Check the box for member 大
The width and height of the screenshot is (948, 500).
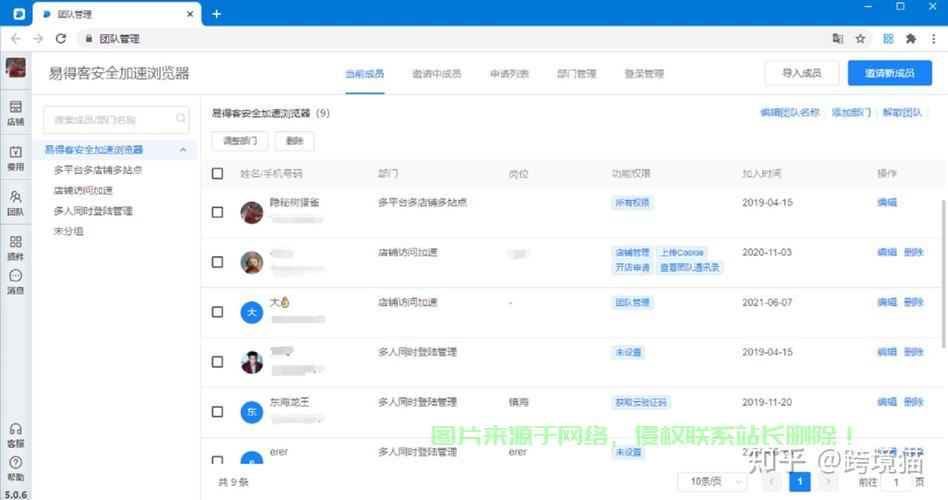[x=218, y=312]
